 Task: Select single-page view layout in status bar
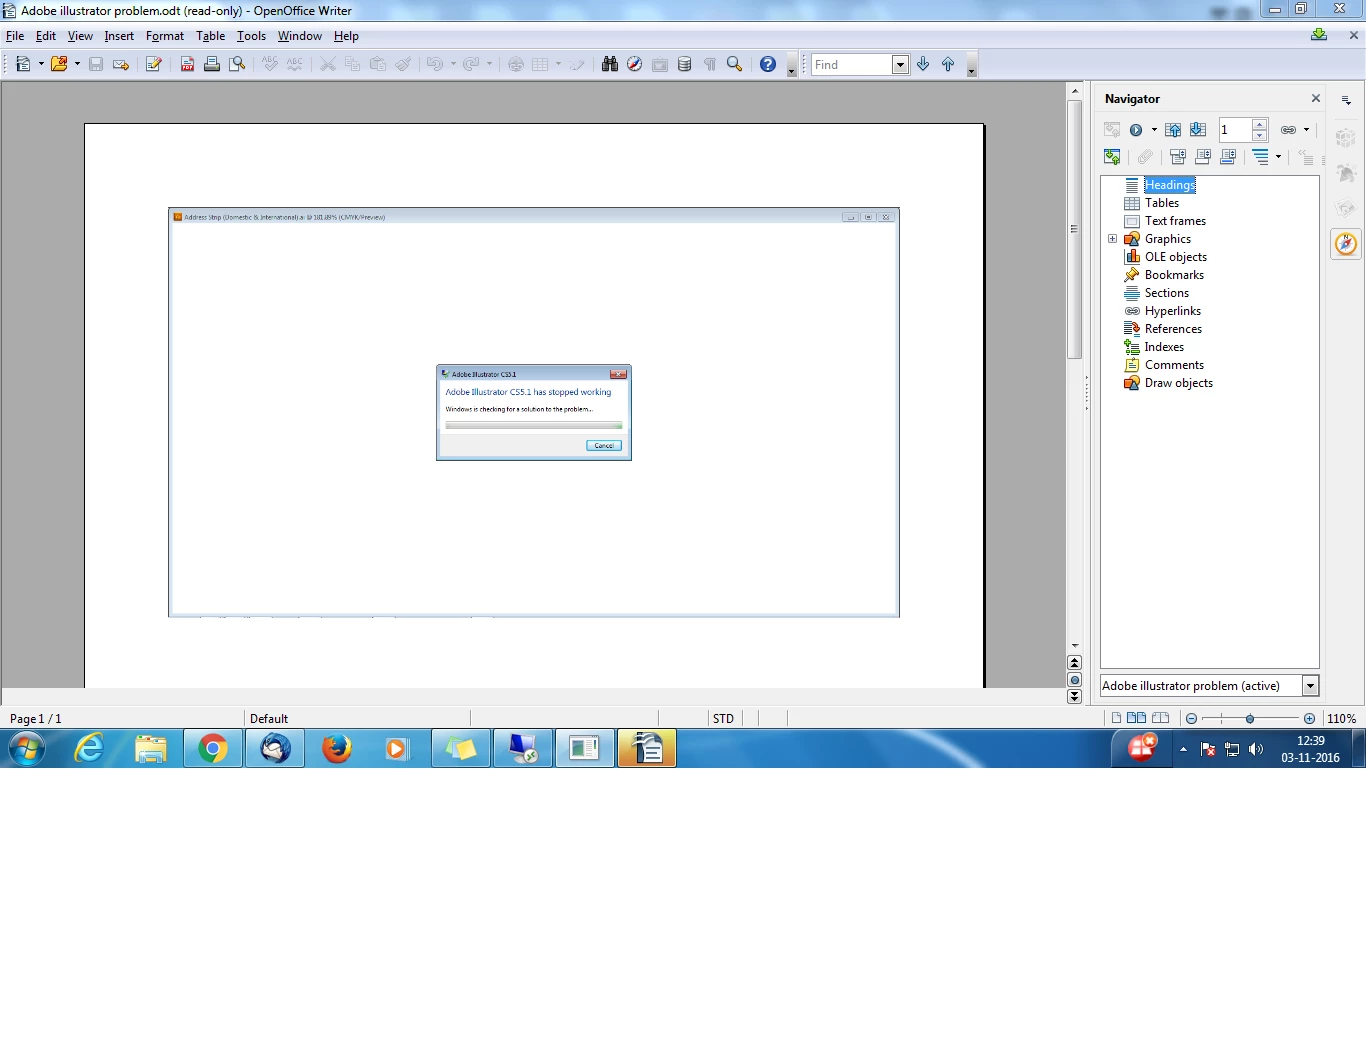(1116, 718)
